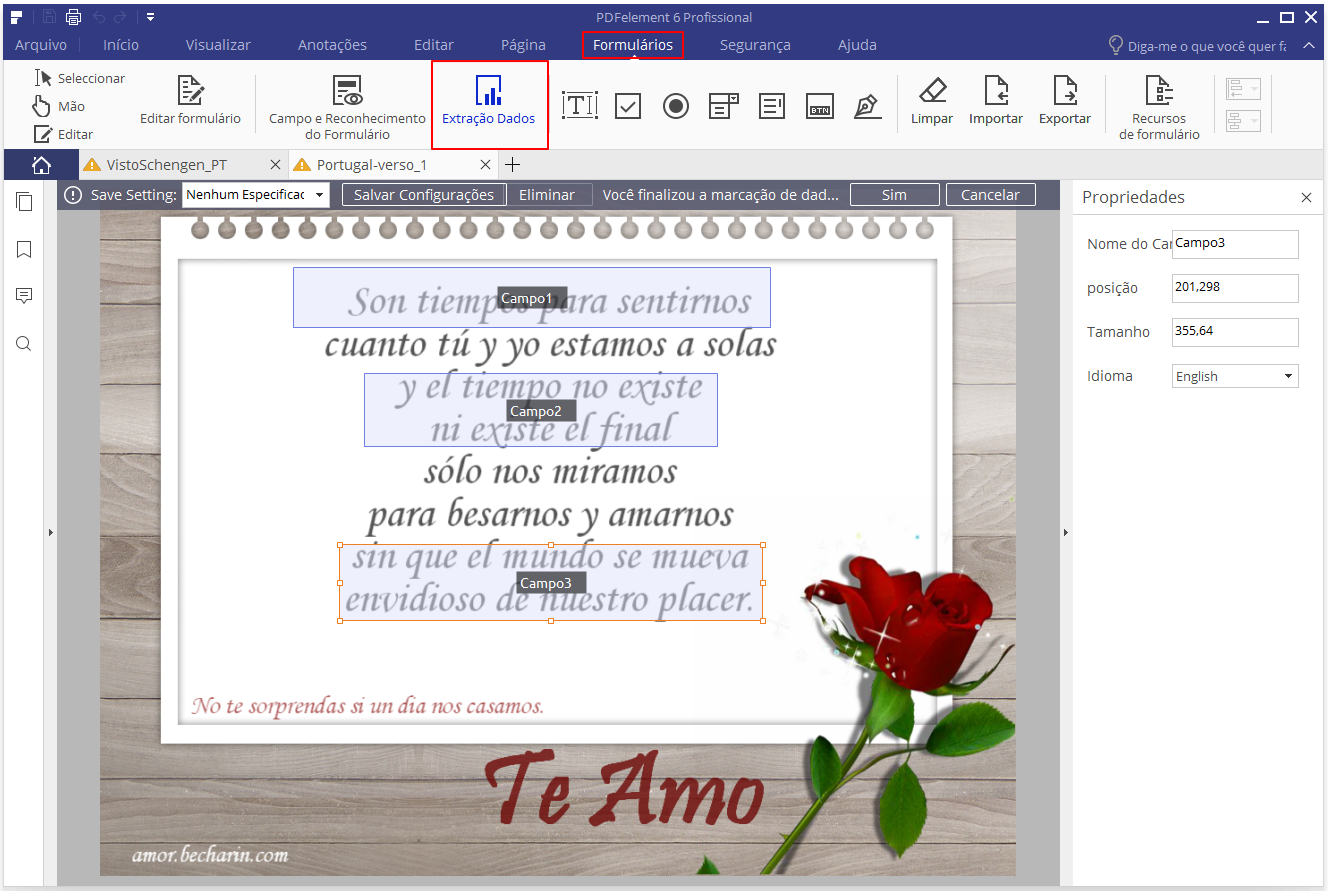The width and height of the screenshot is (1328, 891).
Task: Open the quick access customize dropdown
Action: (x=150, y=17)
